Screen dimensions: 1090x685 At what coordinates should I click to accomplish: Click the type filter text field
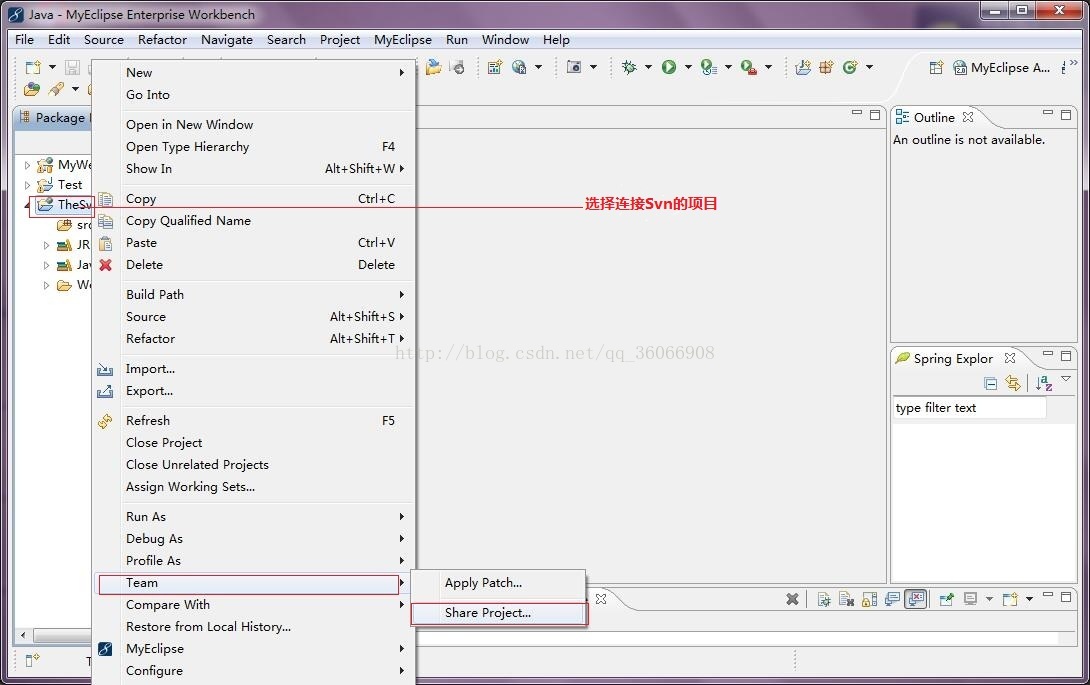[x=969, y=408]
